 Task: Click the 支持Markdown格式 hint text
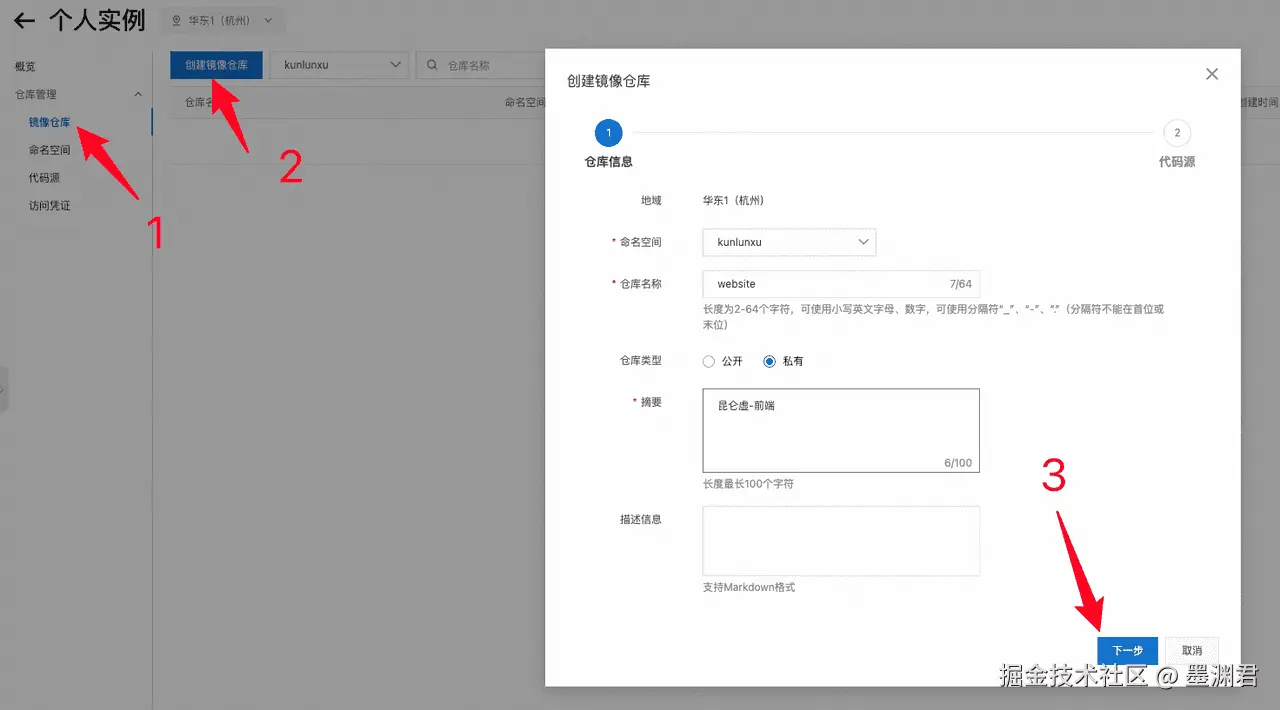tap(749, 587)
